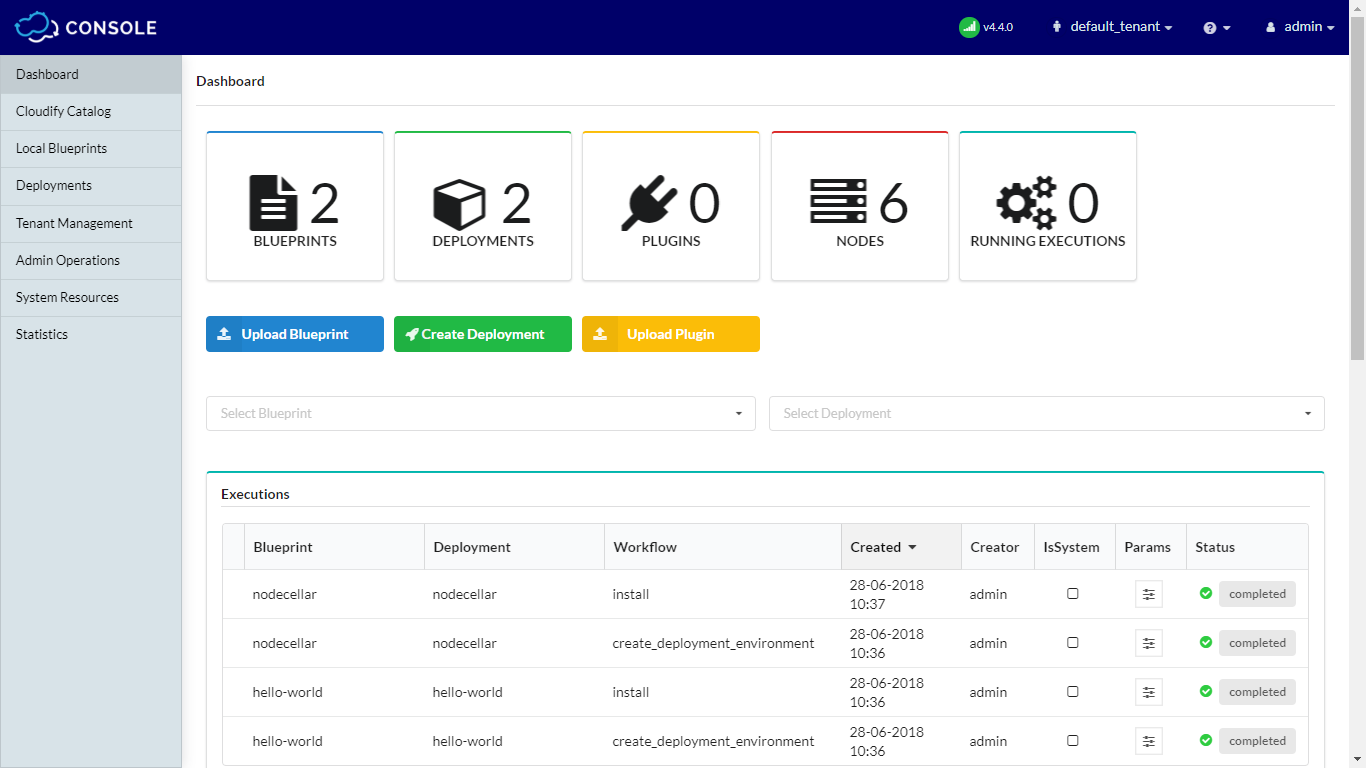This screenshot has height=768, width=1366.
Task: Click green check icon for hello-world install
Action: pyautogui.click(x=1206, y=691)
